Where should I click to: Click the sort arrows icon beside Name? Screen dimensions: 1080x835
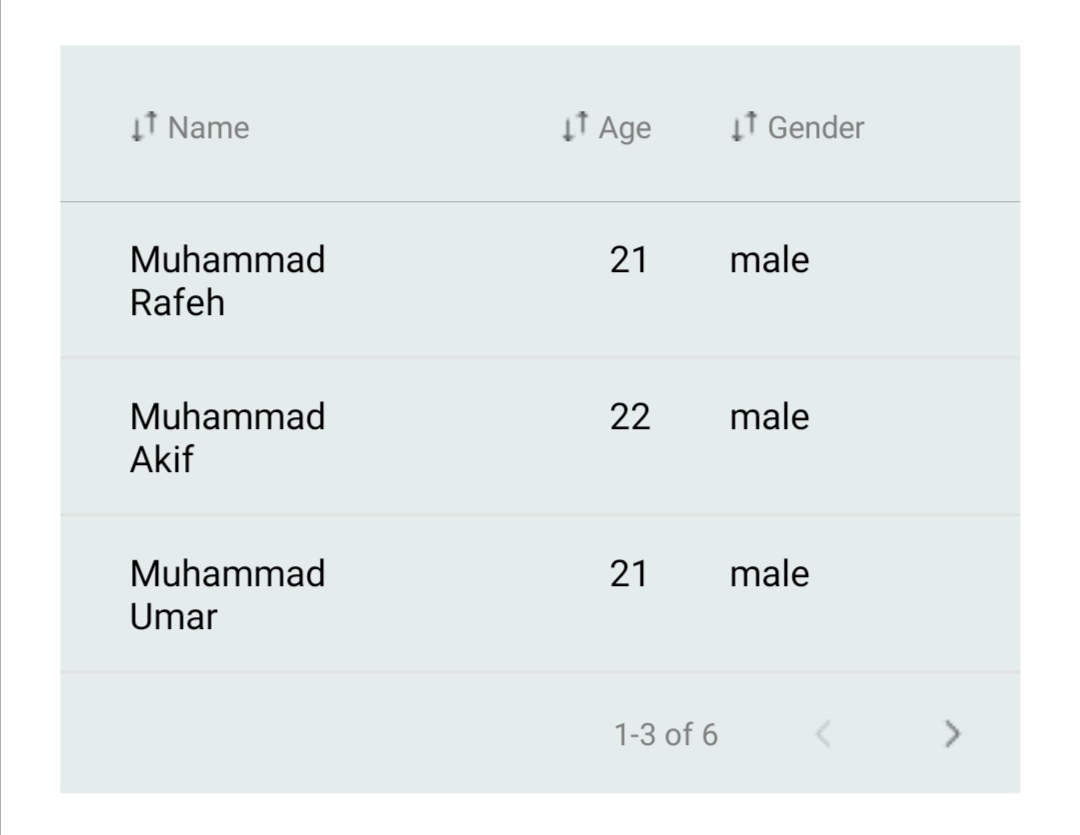145,126
